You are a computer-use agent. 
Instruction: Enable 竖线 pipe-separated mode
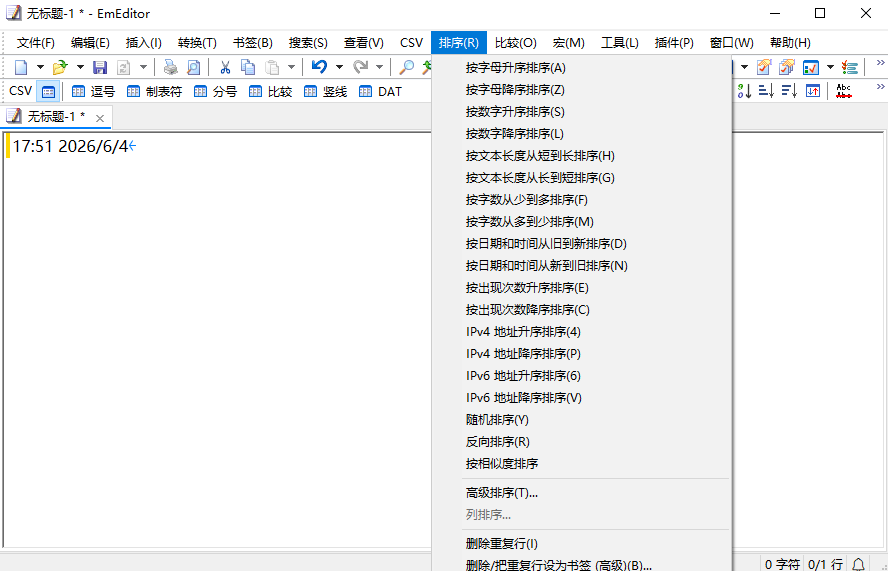click(325, 91)
